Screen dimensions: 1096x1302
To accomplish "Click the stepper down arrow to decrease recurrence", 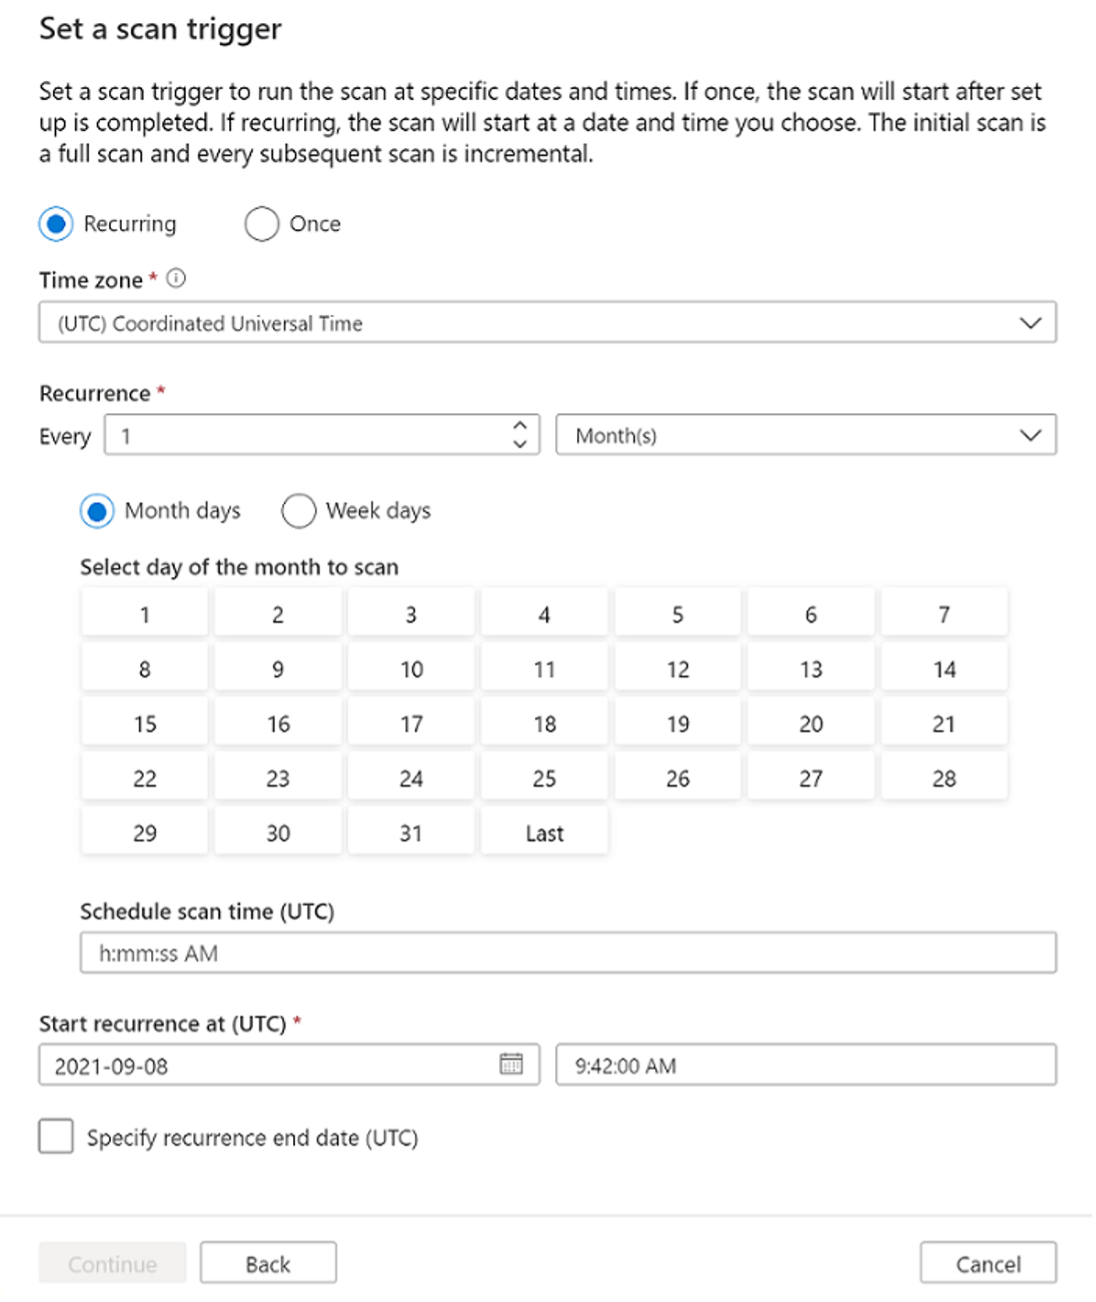I will coord(520,441).
